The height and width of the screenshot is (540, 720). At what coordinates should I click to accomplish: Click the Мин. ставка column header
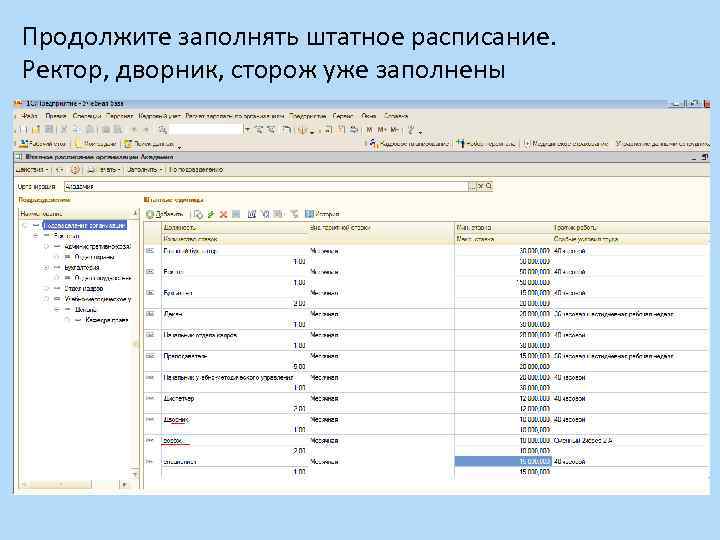click(503, 228)
